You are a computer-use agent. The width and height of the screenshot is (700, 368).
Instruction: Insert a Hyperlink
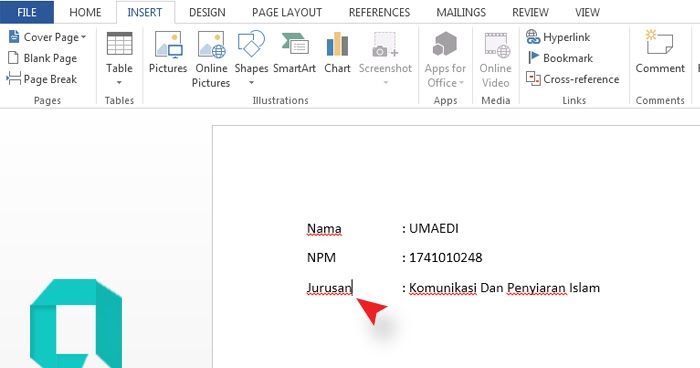click(558, 37)
